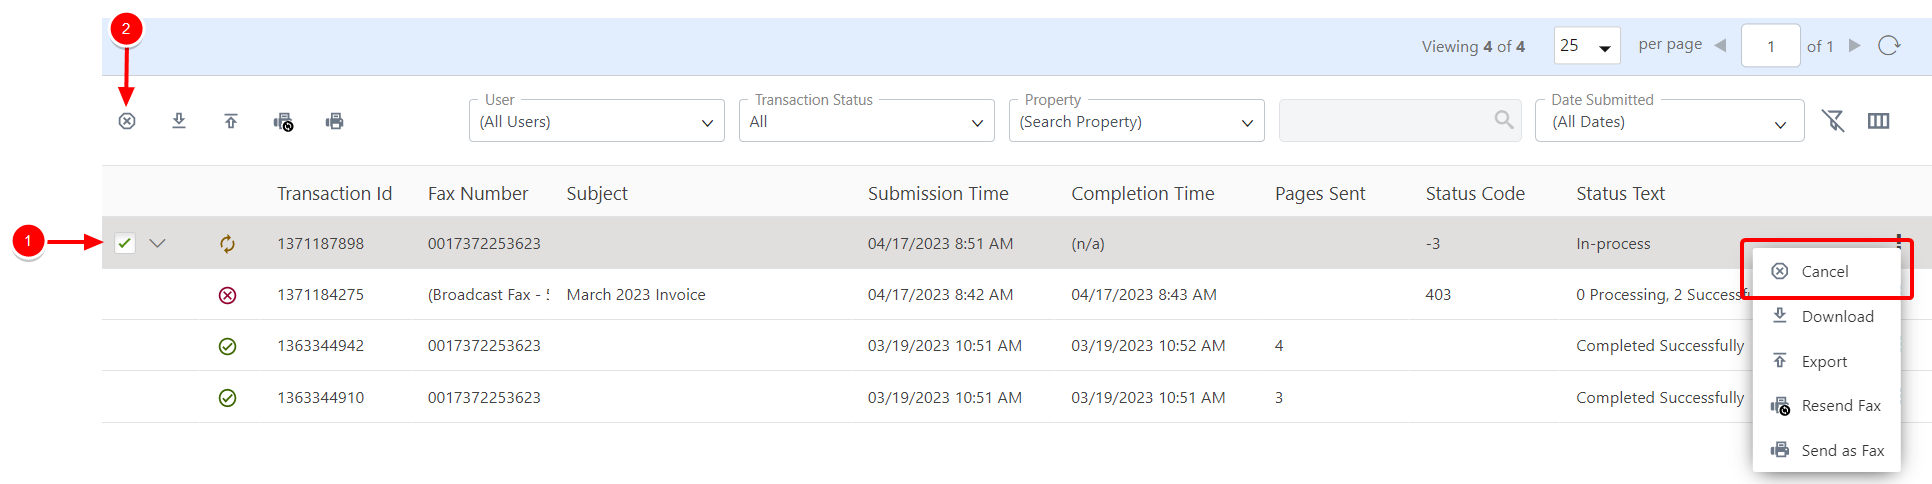Refresh the transaction list
1932x484 pixels.
point(1889,46)
